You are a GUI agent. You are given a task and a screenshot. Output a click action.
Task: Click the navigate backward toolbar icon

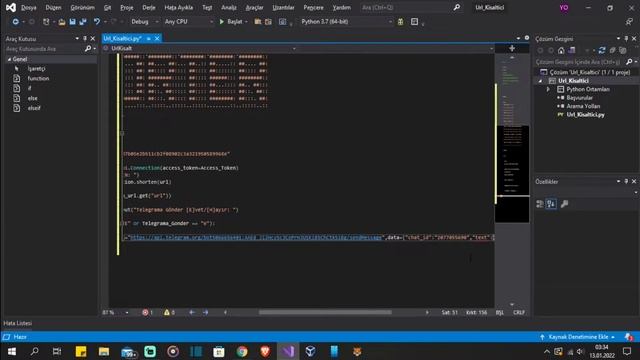click(16, 21)
